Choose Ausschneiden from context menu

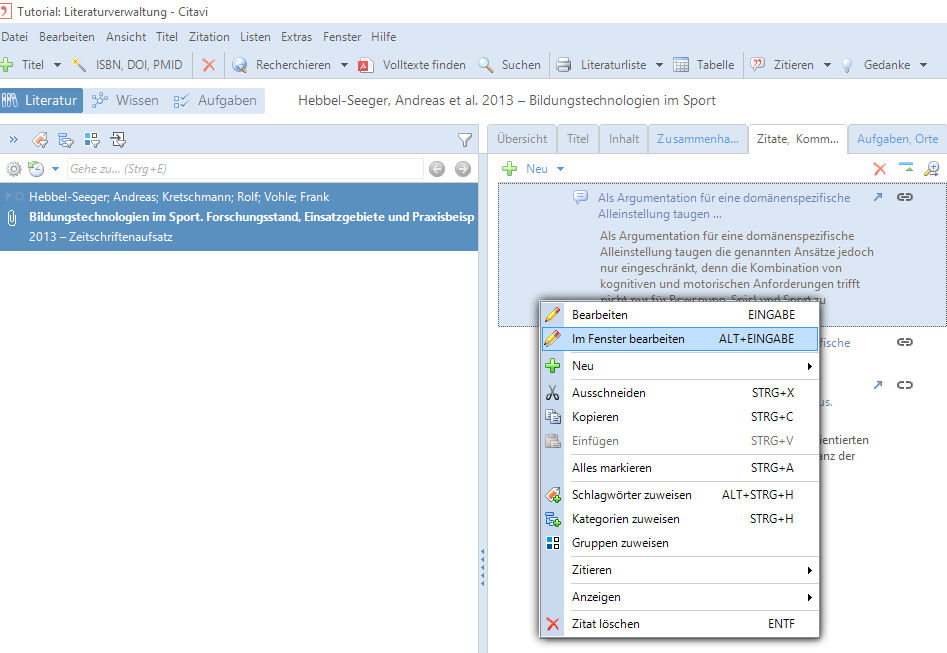coord(679,393)
